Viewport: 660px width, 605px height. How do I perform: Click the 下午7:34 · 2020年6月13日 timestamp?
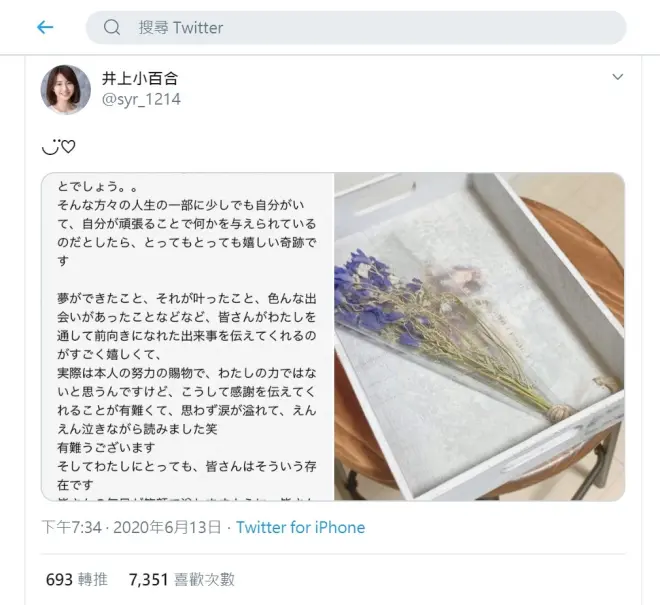pyautogui.click(x=131, y=528)
